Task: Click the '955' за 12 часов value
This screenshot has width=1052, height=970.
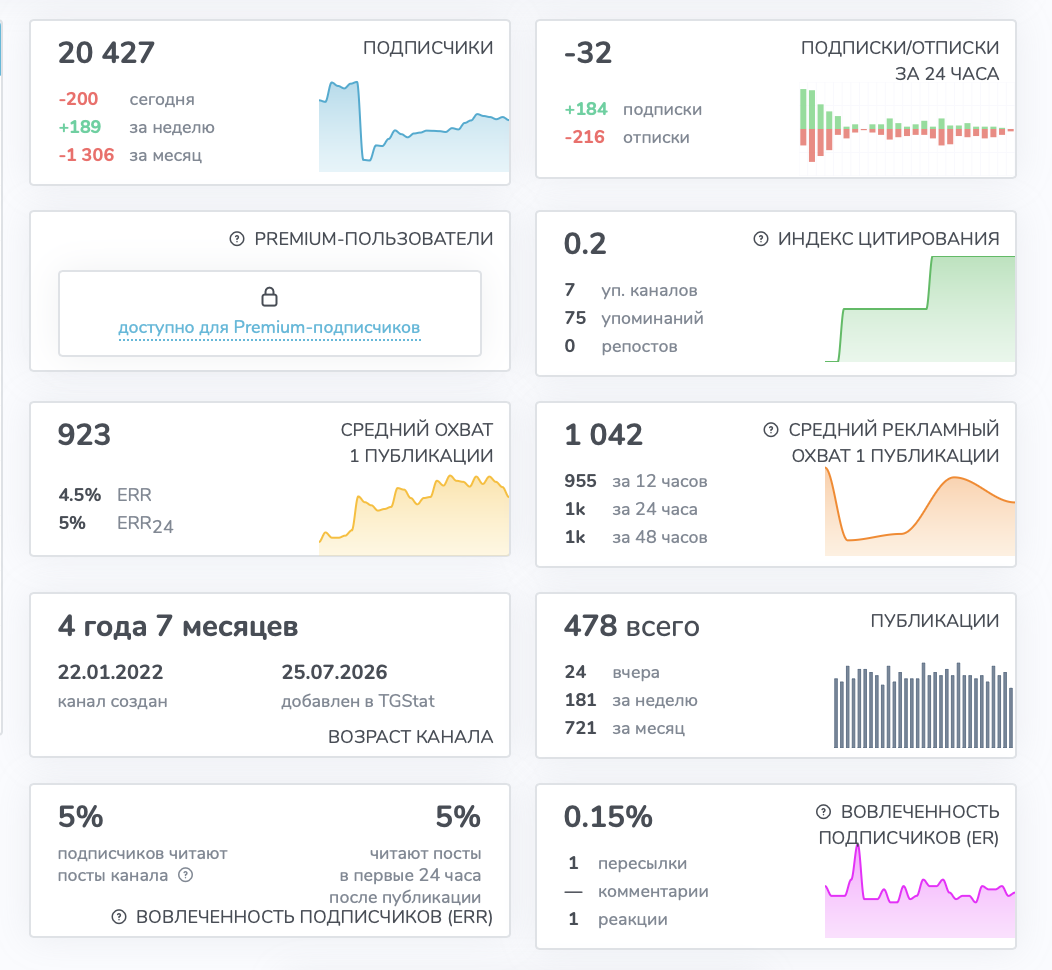Action: point(580,481)
